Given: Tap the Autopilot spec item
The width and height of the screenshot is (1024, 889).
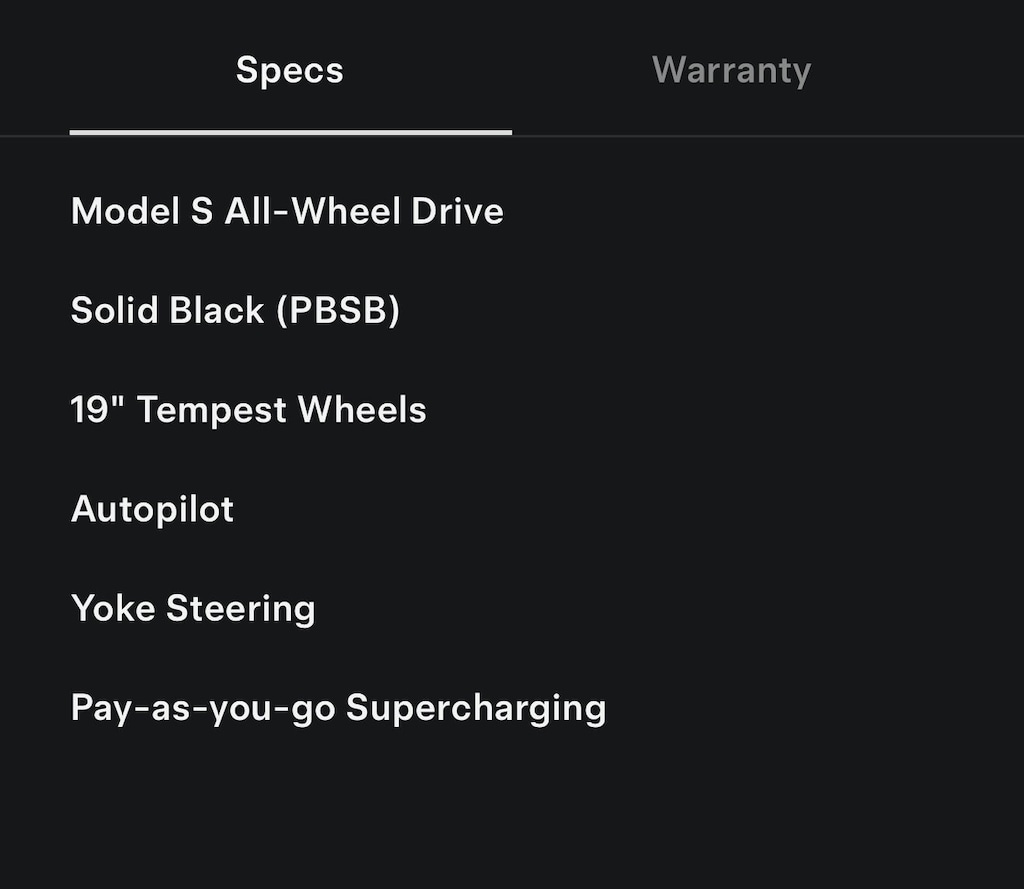Looking at the screenshot, I should coord(152,509).
